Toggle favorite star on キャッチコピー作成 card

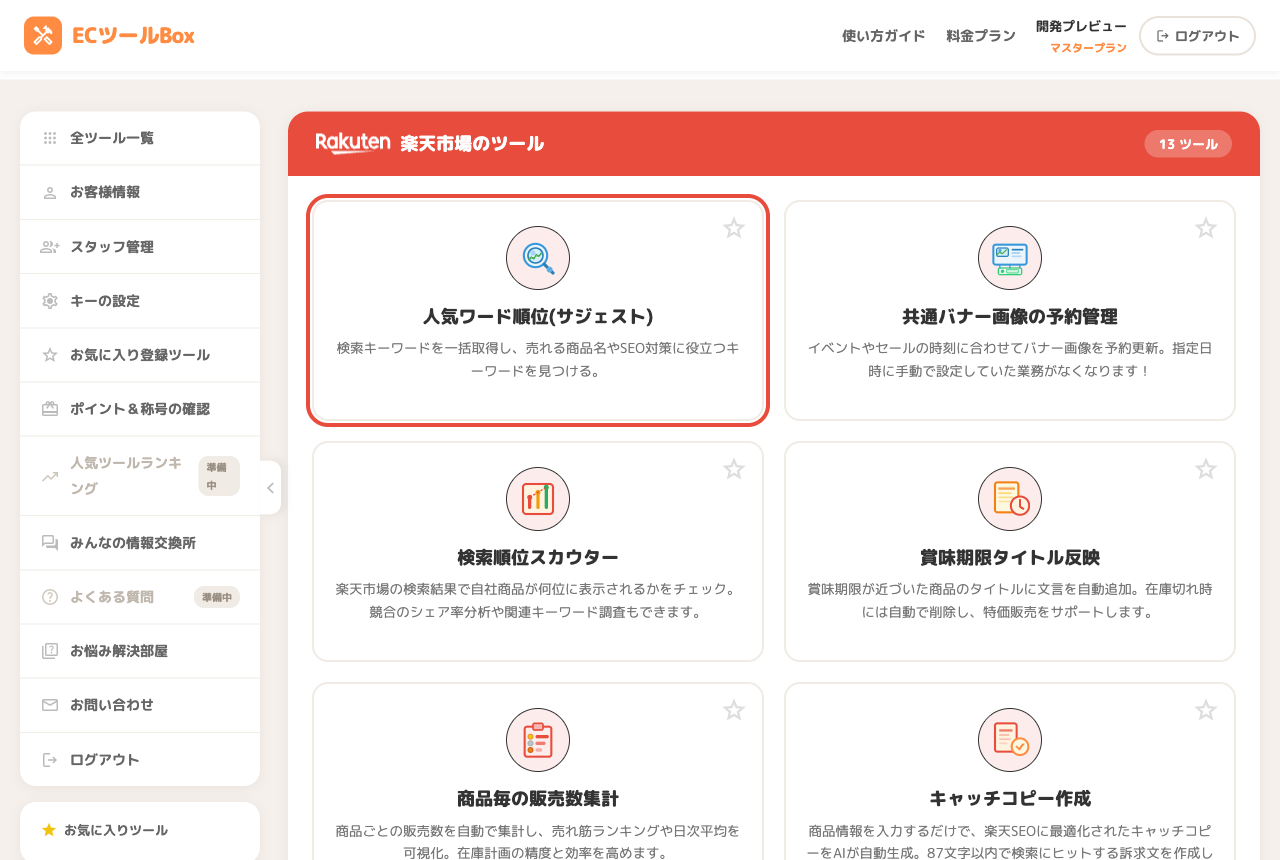click(x=1206, y=710)
